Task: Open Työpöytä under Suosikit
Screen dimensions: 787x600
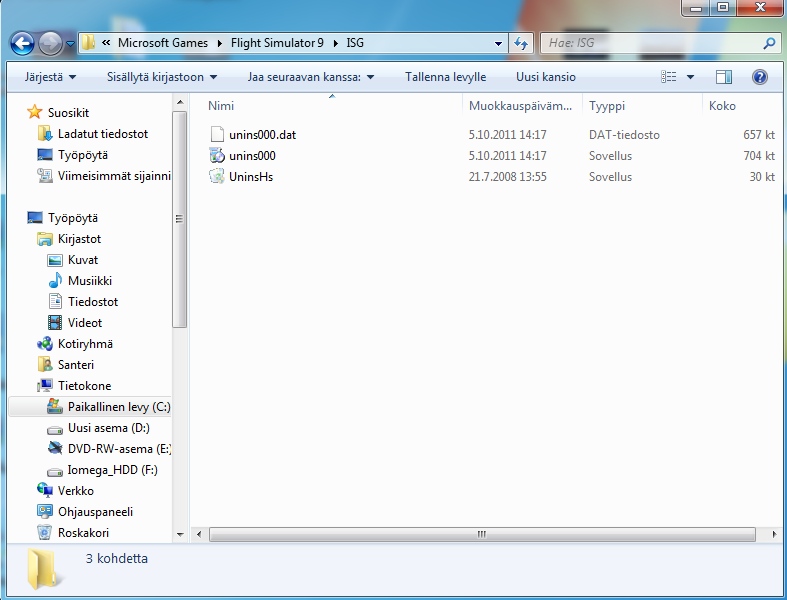Action: pos(83,155)
